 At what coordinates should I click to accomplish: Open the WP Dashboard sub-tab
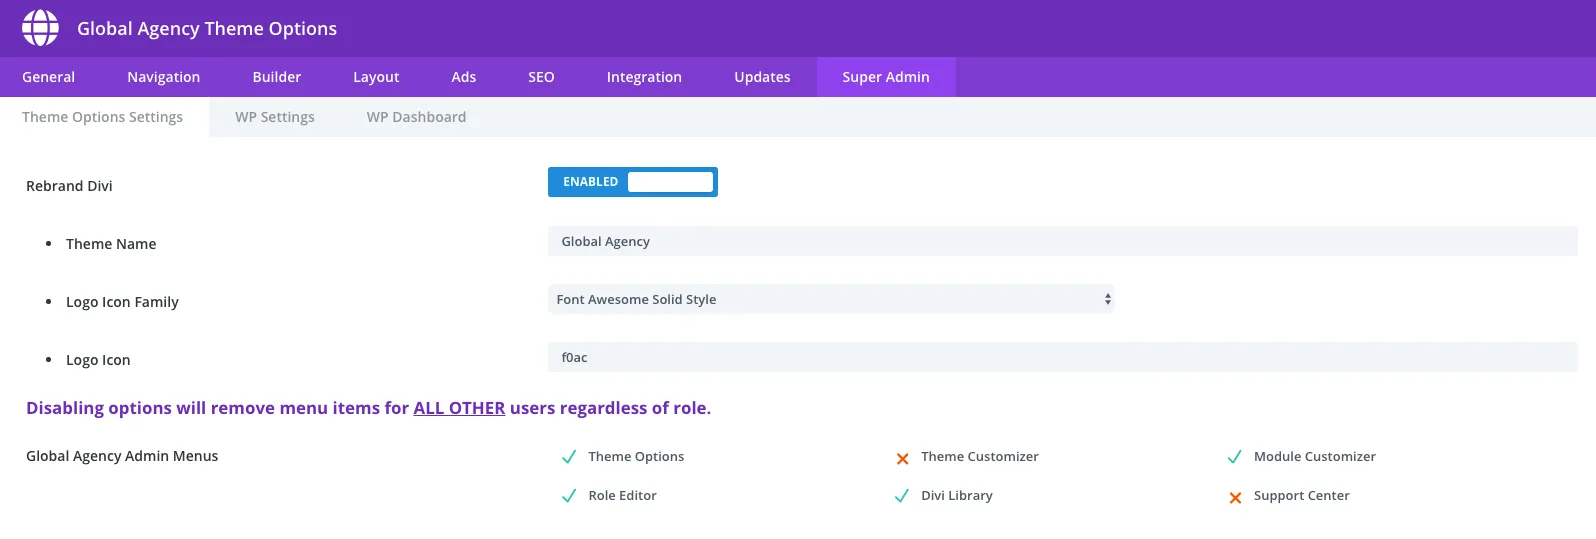tap(416, 117)
